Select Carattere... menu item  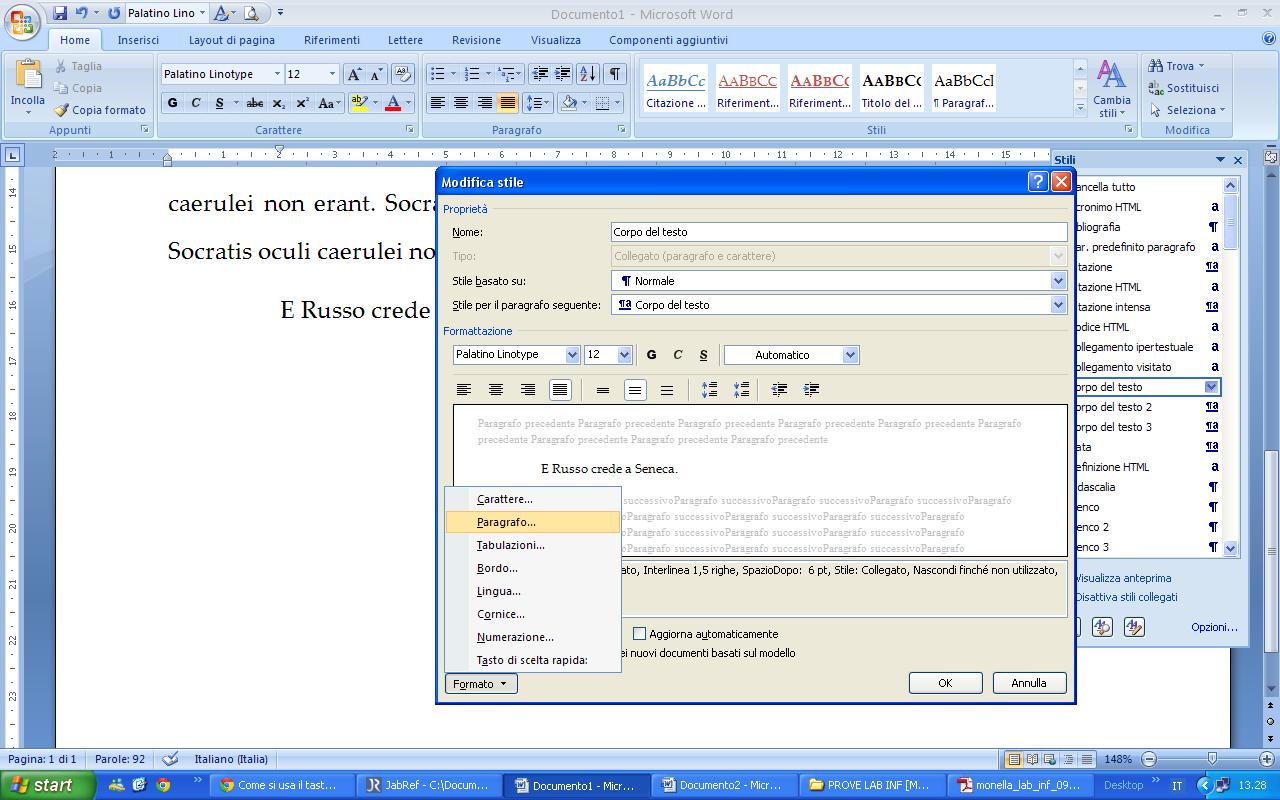pos(533,499)
